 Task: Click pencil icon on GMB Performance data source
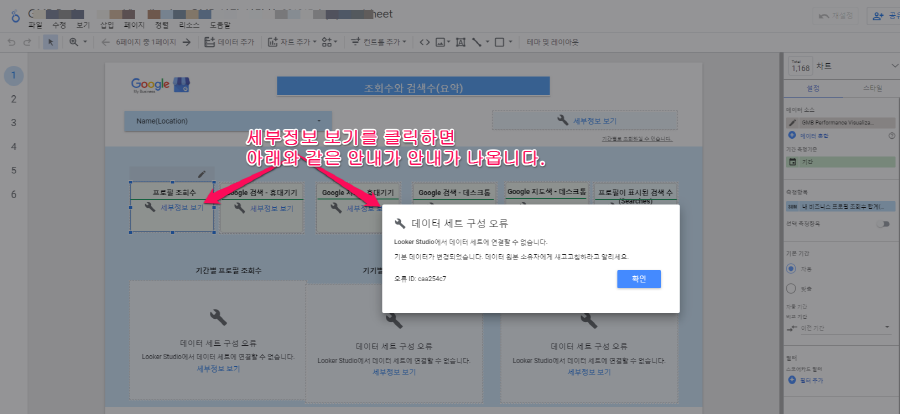point(793,122)
